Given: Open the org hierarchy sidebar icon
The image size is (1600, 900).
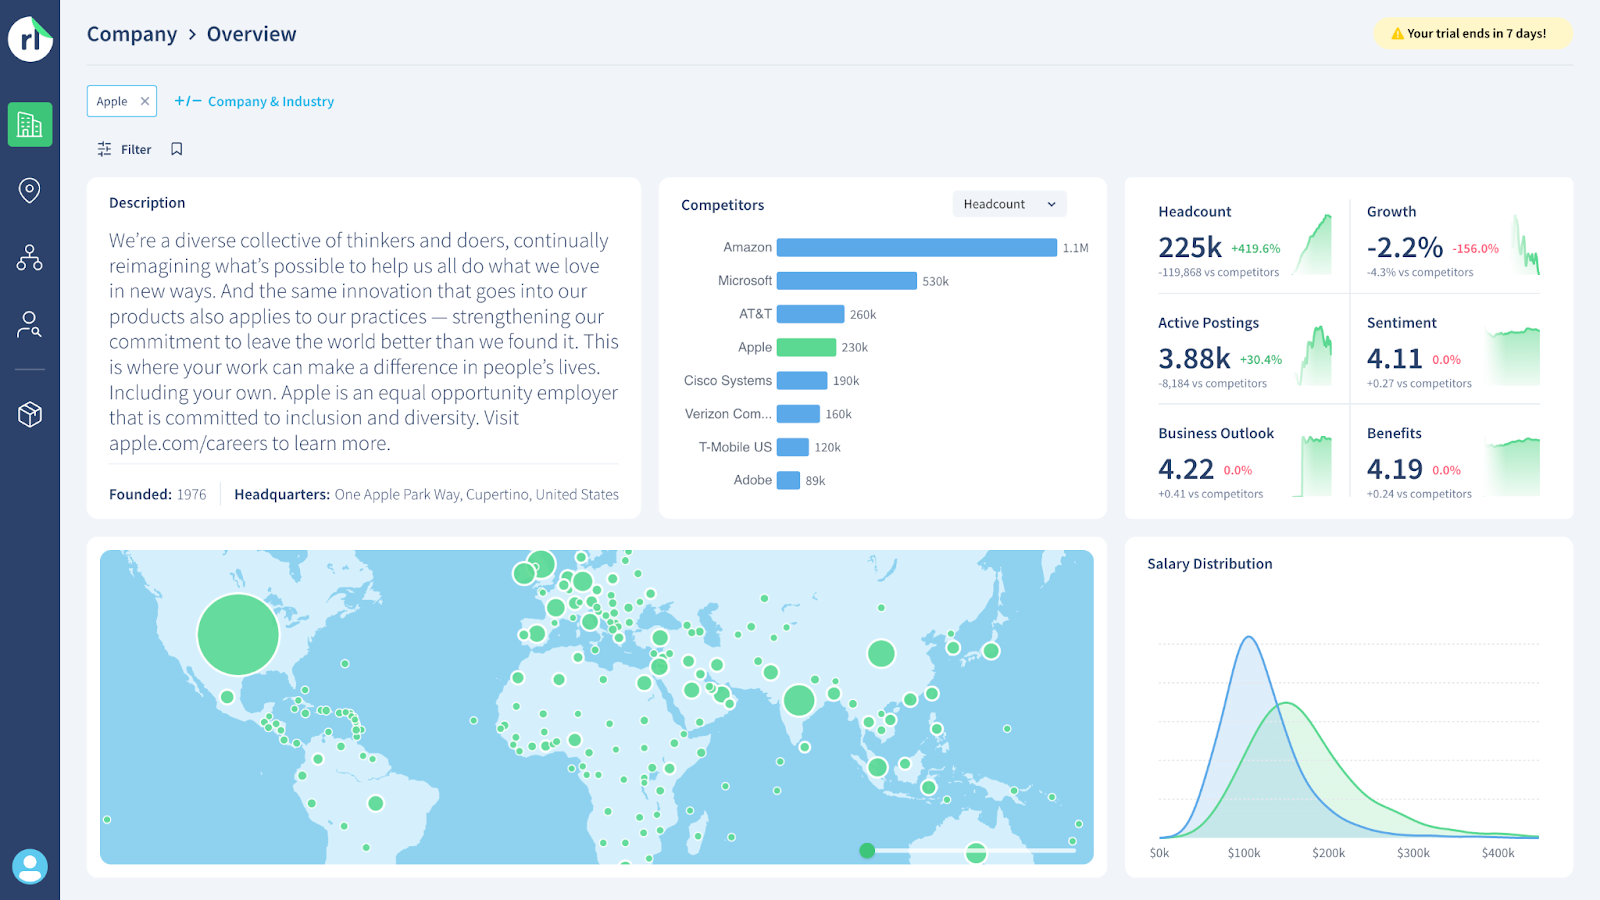Looking at the screenshot, I should click(x=30, y=258).
